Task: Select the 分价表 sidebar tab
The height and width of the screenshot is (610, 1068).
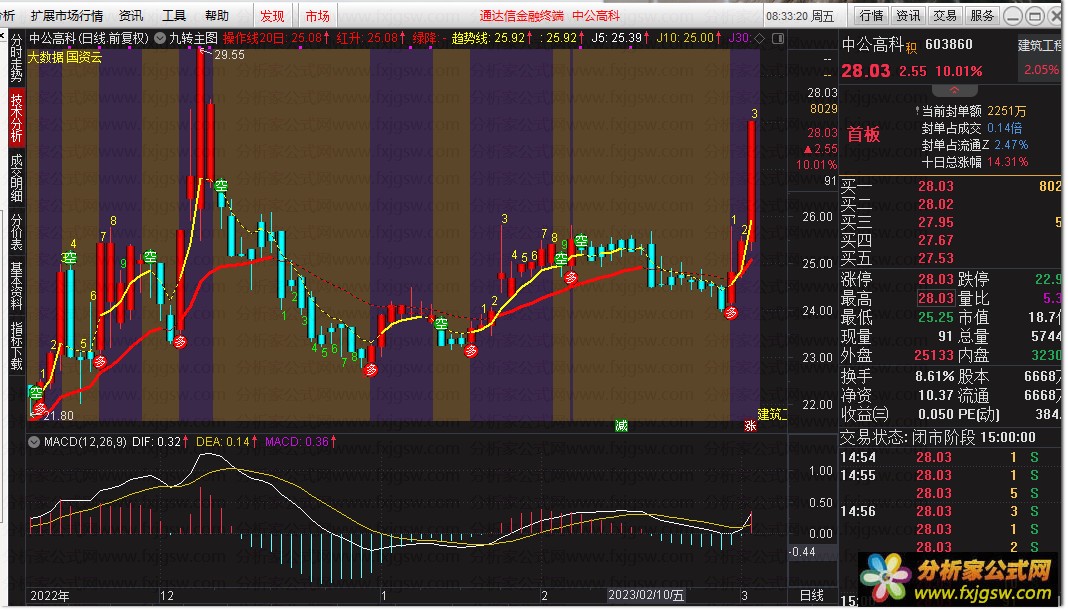Action: point(16,231)
